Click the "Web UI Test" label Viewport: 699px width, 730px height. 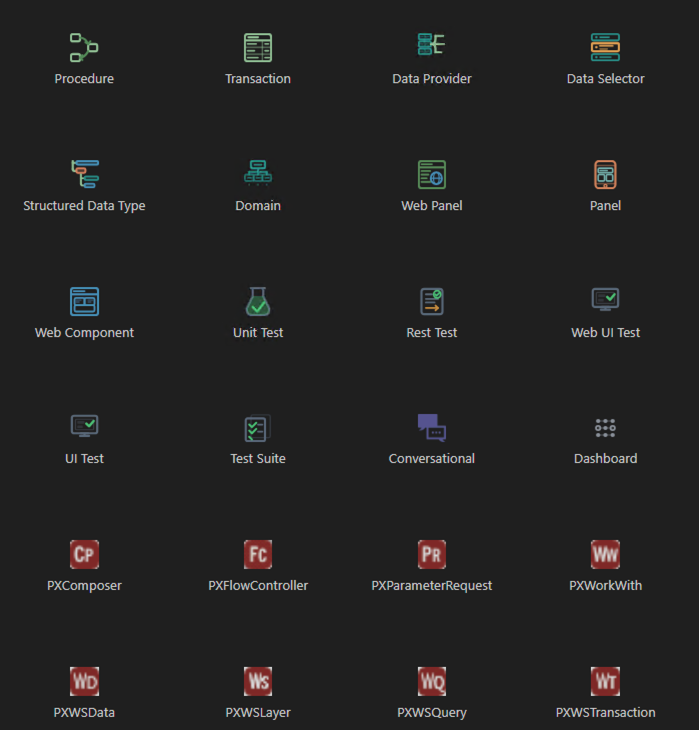point(605,333)
